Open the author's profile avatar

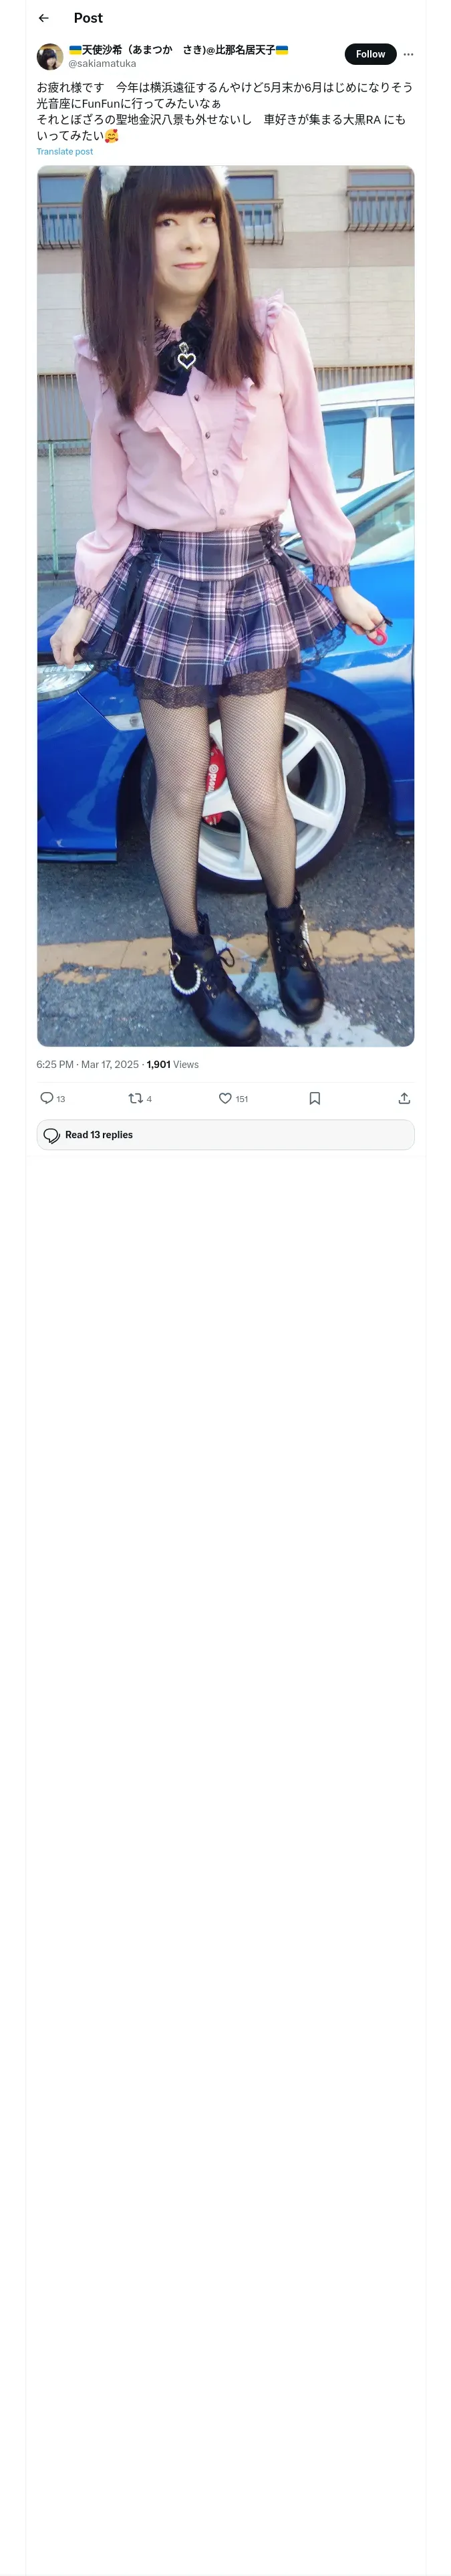point(50,56)
